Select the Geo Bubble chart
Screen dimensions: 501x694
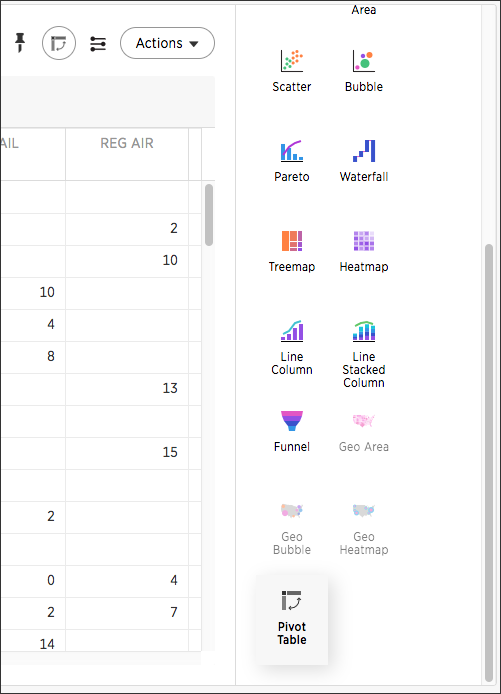[292, 528]
